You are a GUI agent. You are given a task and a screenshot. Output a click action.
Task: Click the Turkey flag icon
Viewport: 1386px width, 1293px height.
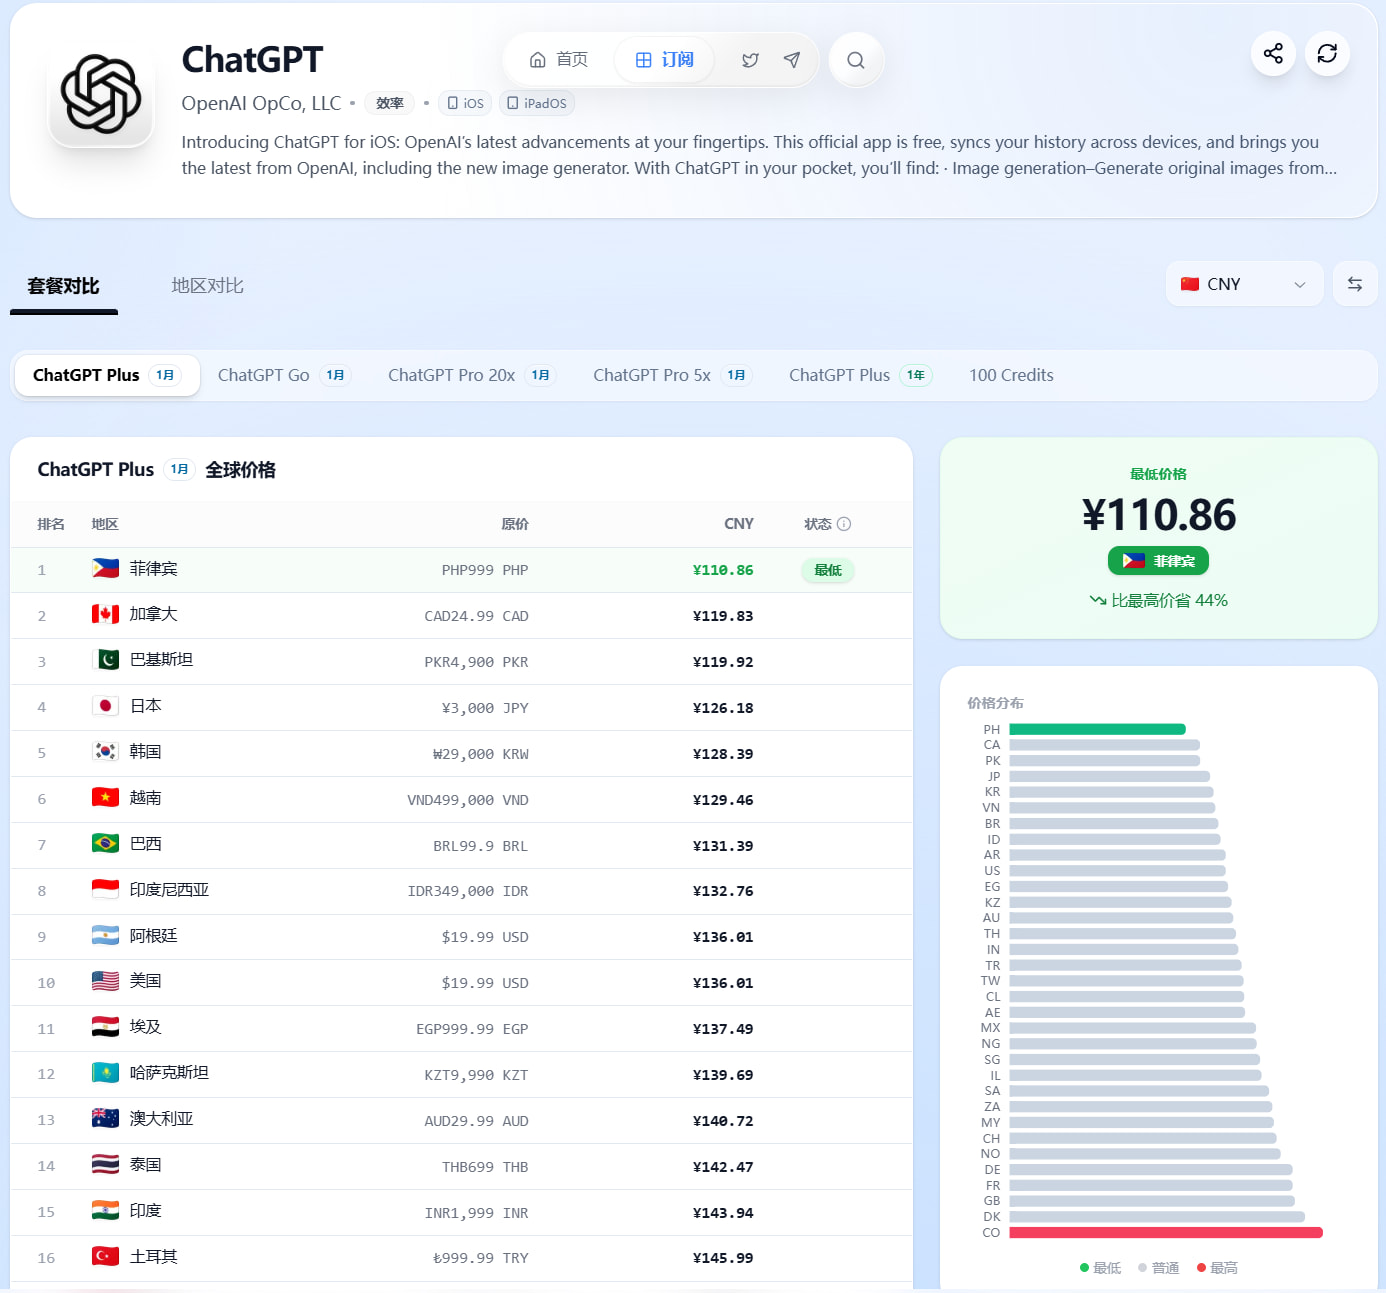pyautogui.click(x=105, y=1257)
